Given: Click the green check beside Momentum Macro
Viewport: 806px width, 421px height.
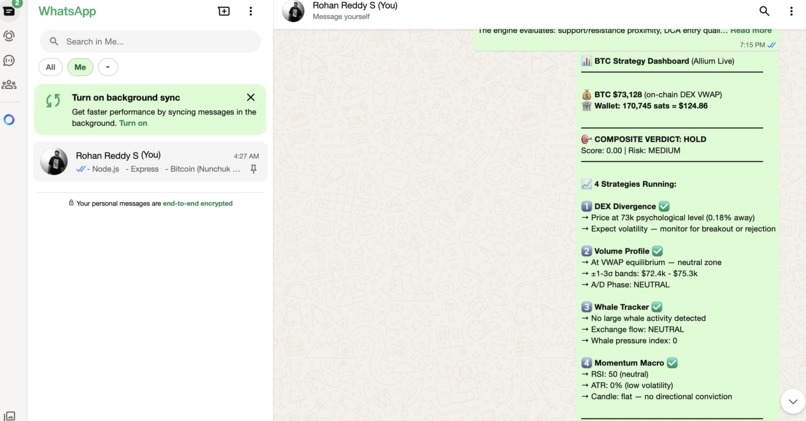Looking at the screenshot, I should [x=672, y=363].
